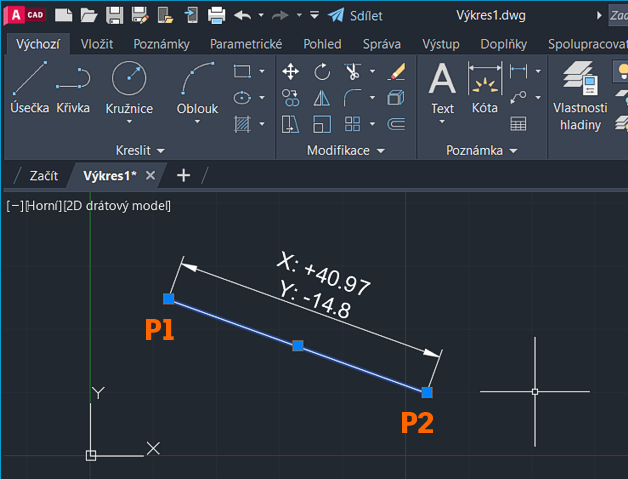Select the Oblouk arc tool
The height and width of the screenshot is (479, 628).
coord(197,87)
